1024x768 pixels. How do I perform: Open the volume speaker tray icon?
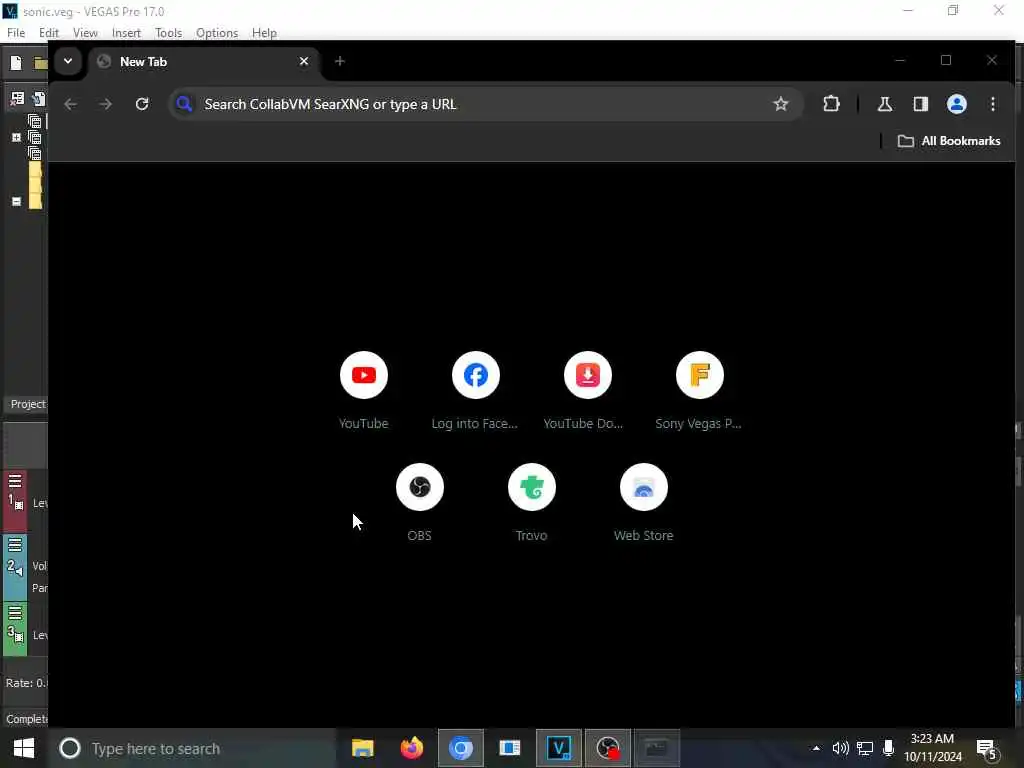[840, 748]
